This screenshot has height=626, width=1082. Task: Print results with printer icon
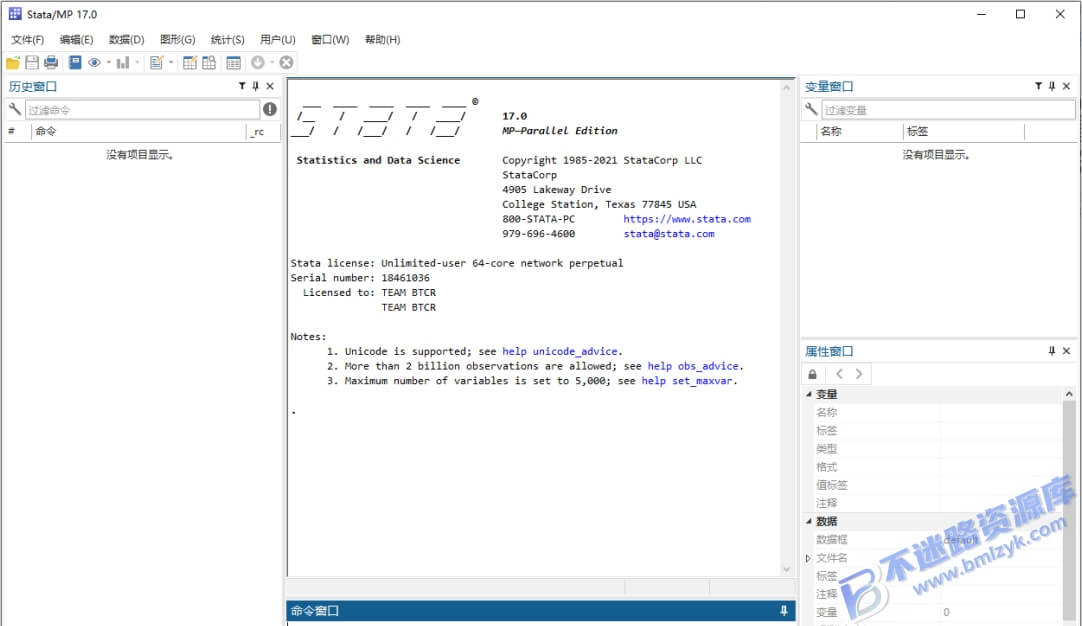[51, 63]
